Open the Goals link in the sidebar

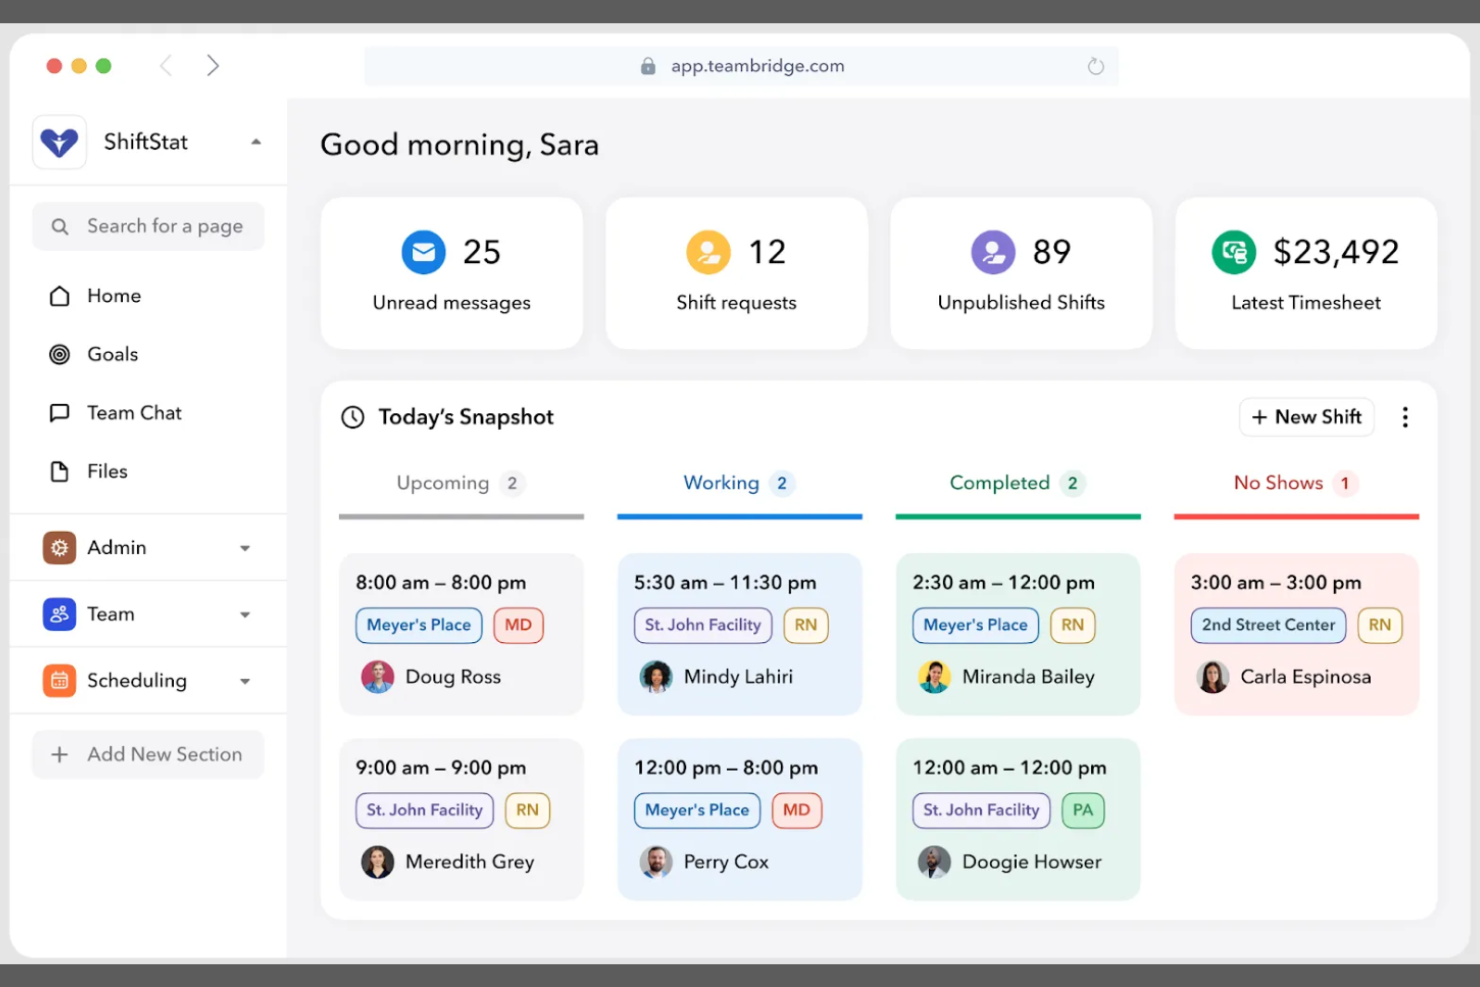tap(113, 354)
